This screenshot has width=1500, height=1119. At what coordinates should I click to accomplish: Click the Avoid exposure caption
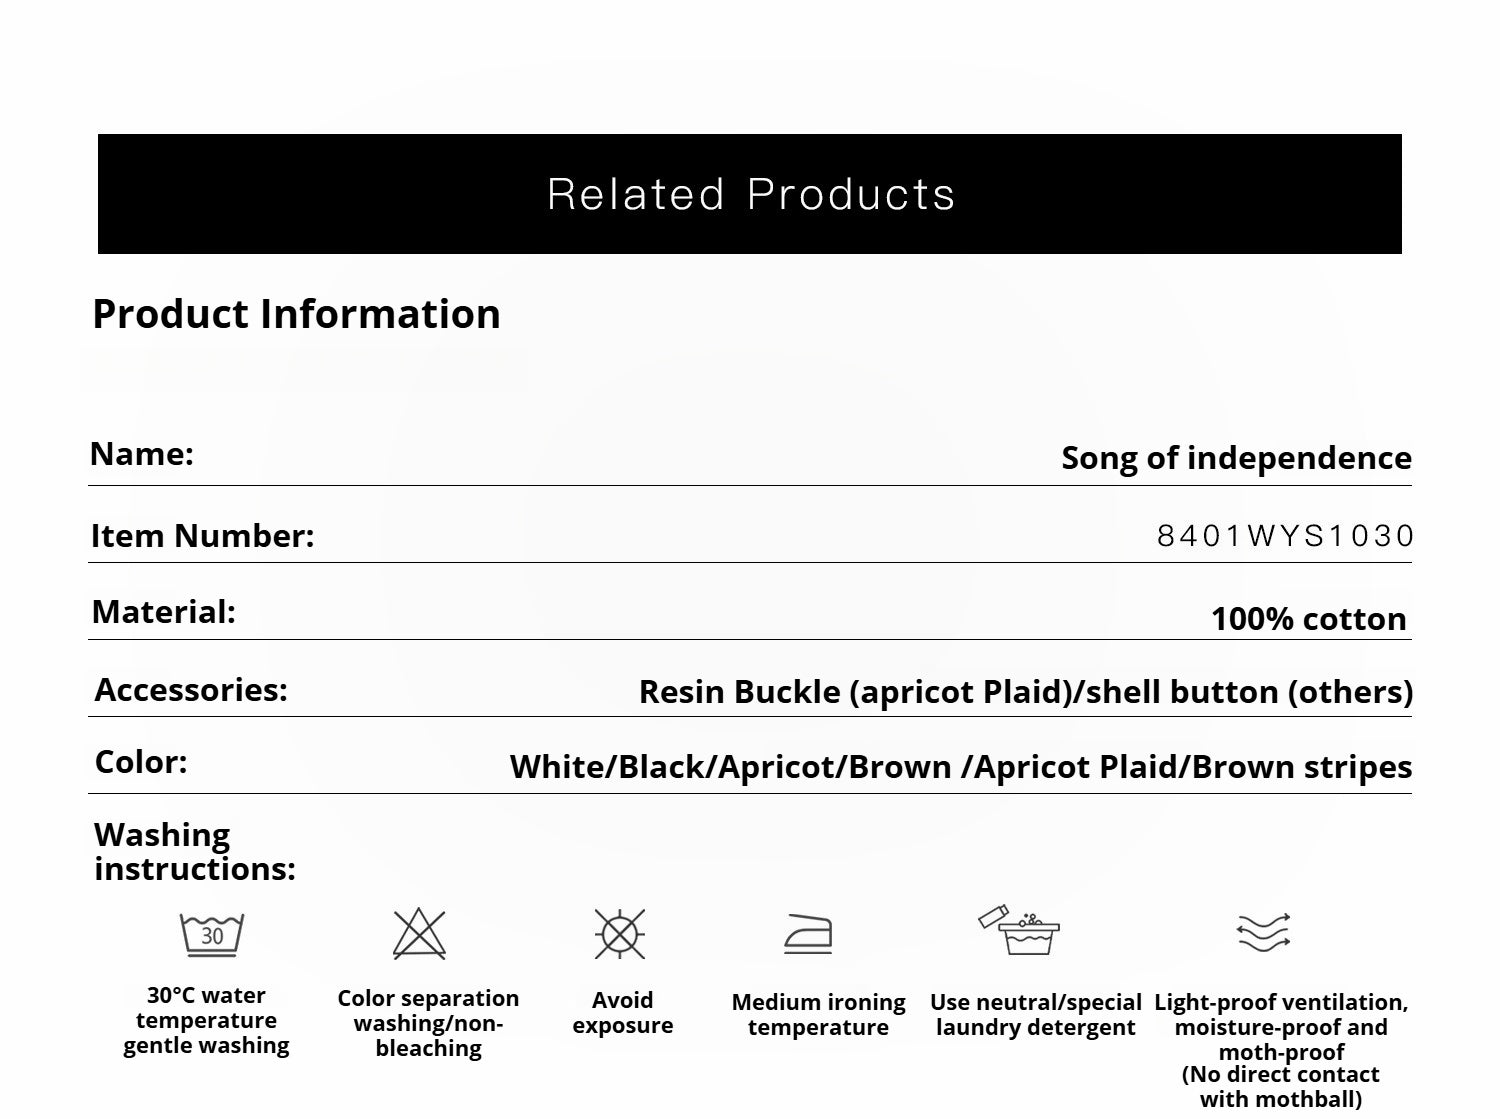(622, 1013)
